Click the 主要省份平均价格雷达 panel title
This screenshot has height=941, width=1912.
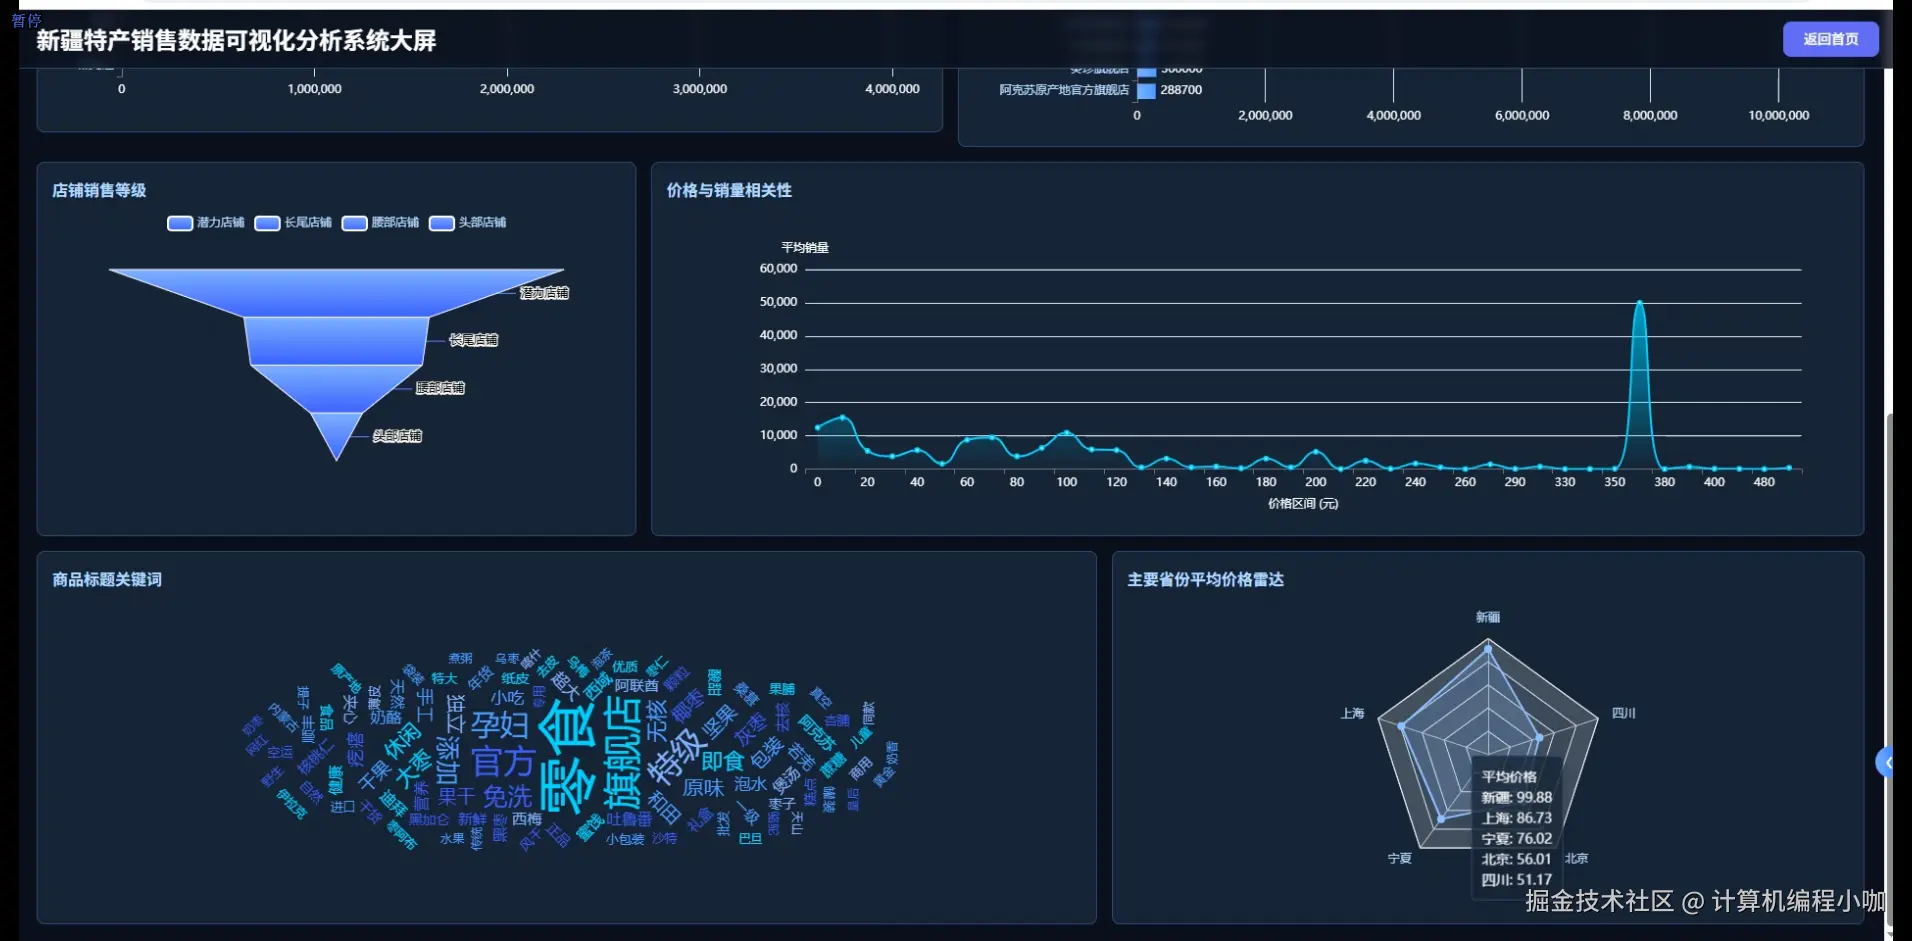tap(1206, 579)
